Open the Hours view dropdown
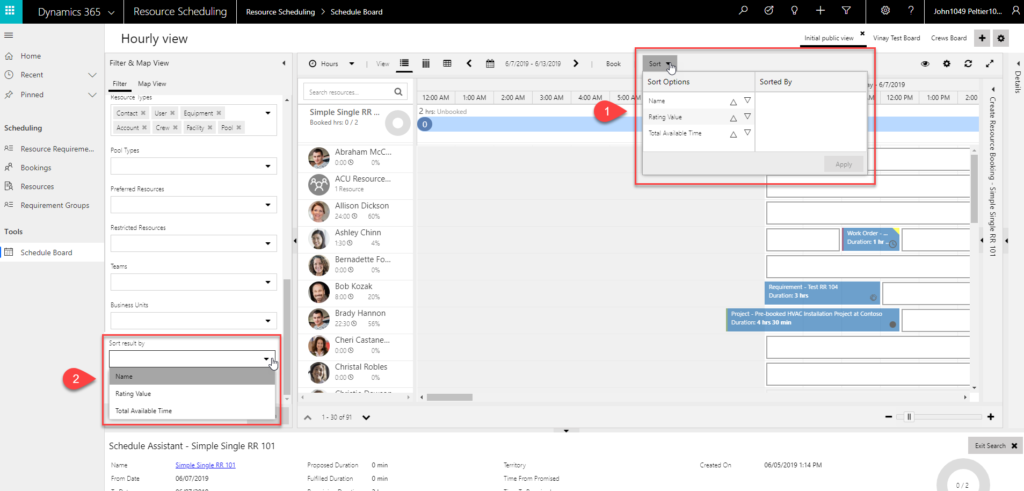The height and width of the screenshot is (491, 1024). pyautogui.click(x=351, y=63)
